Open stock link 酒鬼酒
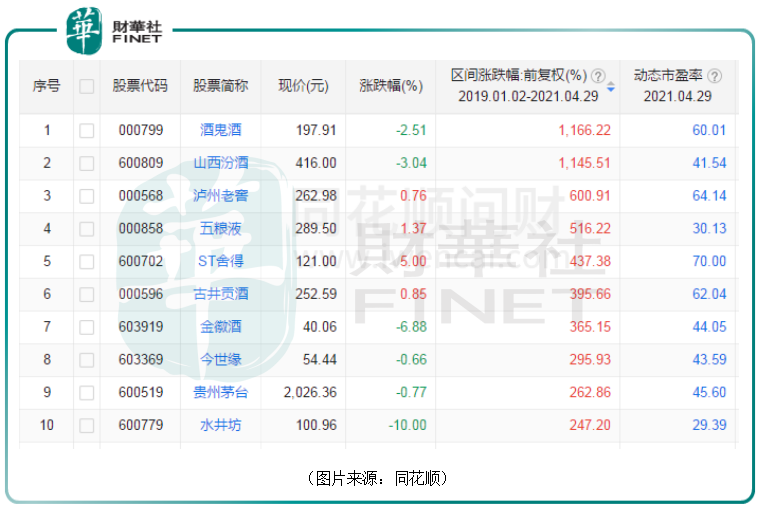 (221, 130)
